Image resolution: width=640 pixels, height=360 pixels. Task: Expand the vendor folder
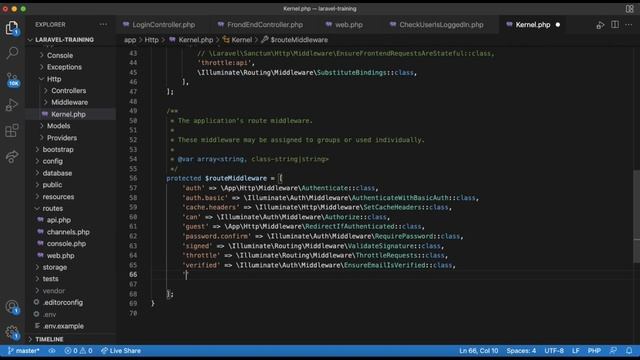point(53,291)
